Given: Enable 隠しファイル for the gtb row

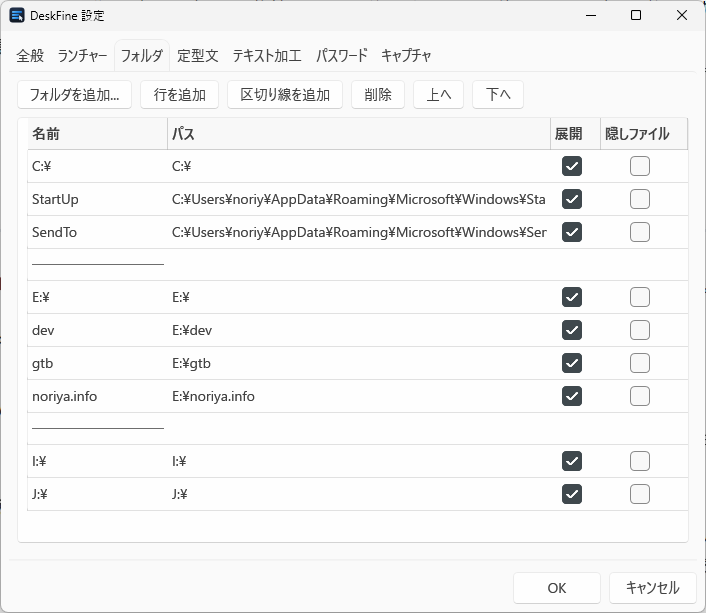Looking at the screenshot, I should coord(640,363).
